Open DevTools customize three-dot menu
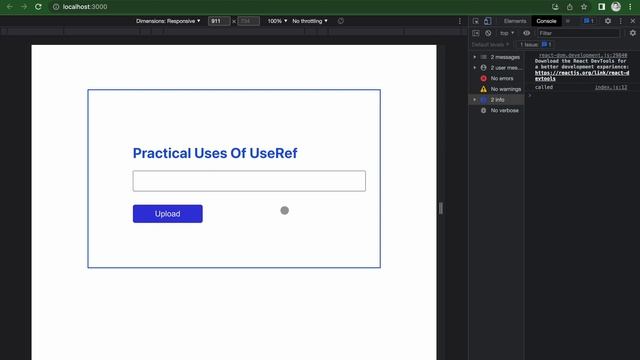Screen dimensions: 640x360 click(621, 21)
